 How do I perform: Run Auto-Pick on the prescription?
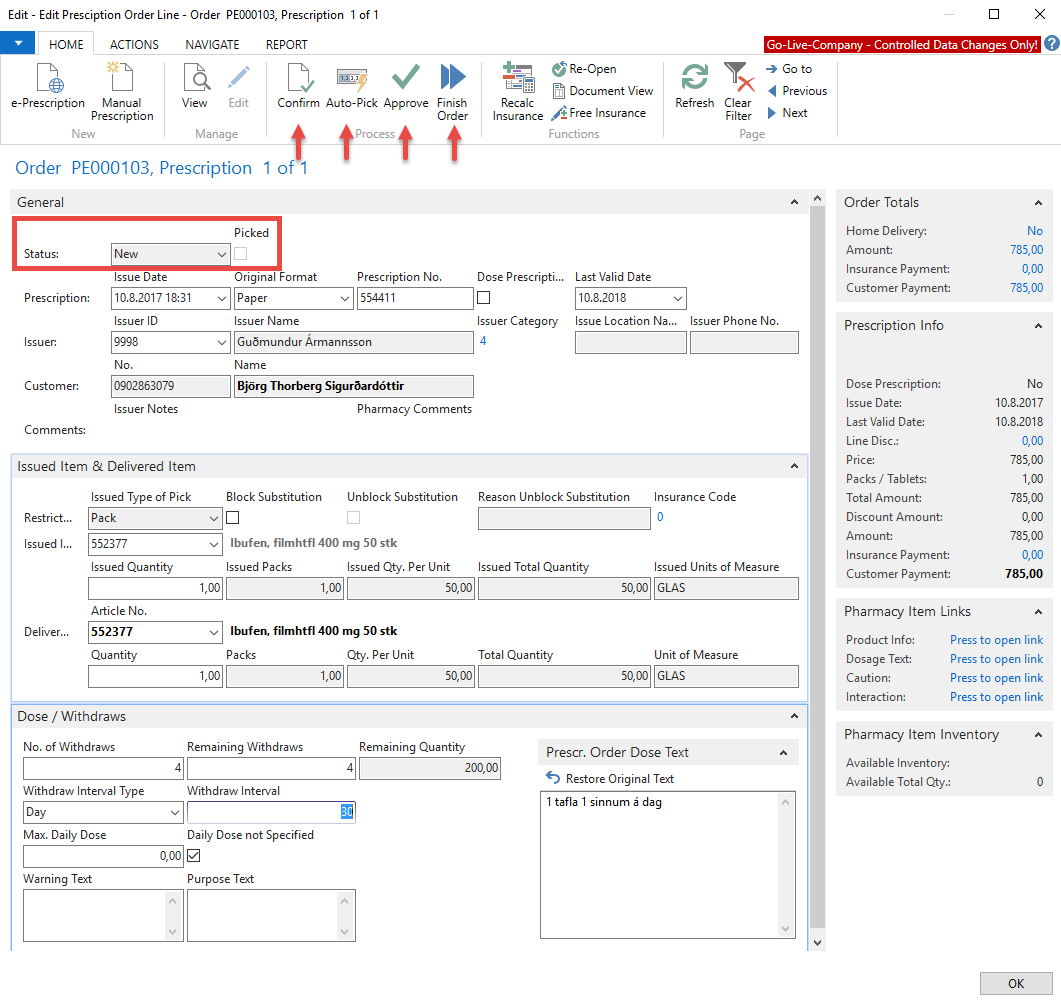(352, 80)
